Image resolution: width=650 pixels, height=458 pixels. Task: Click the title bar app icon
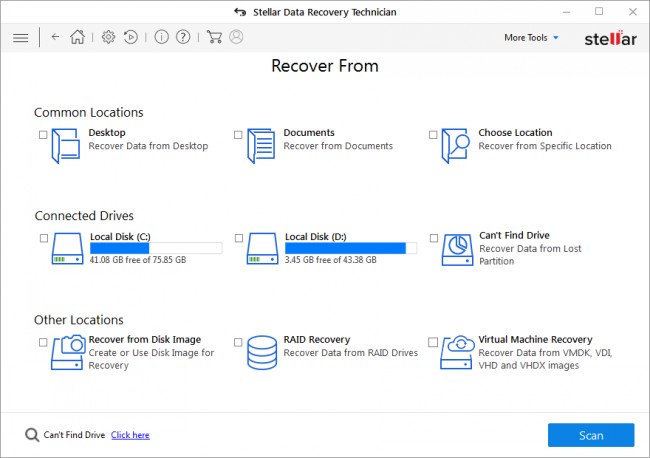coord(240,12)
